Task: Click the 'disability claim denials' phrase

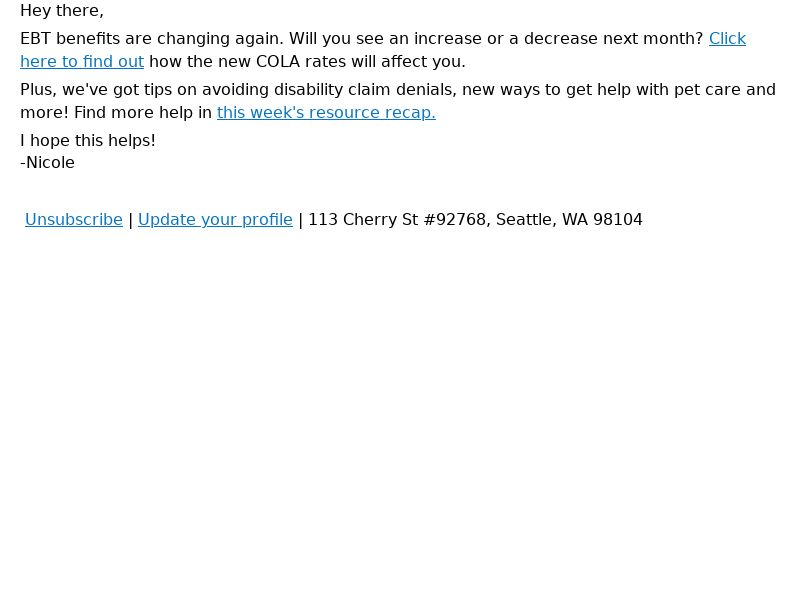Action: (365, 90)
